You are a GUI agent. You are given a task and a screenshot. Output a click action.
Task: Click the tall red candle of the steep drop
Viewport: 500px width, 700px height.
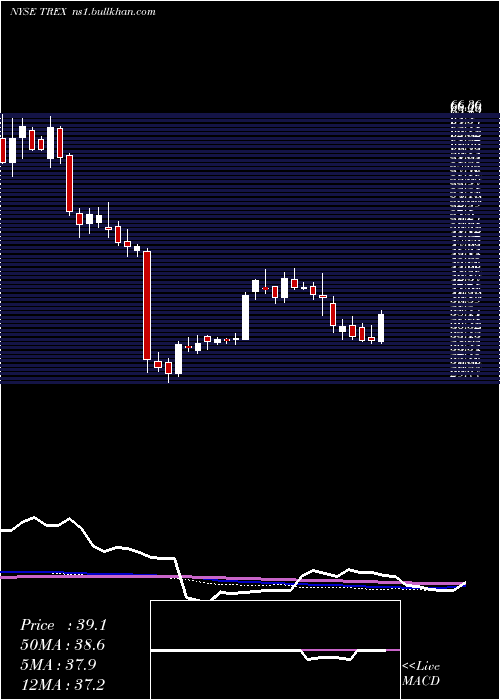click(147, 305)
